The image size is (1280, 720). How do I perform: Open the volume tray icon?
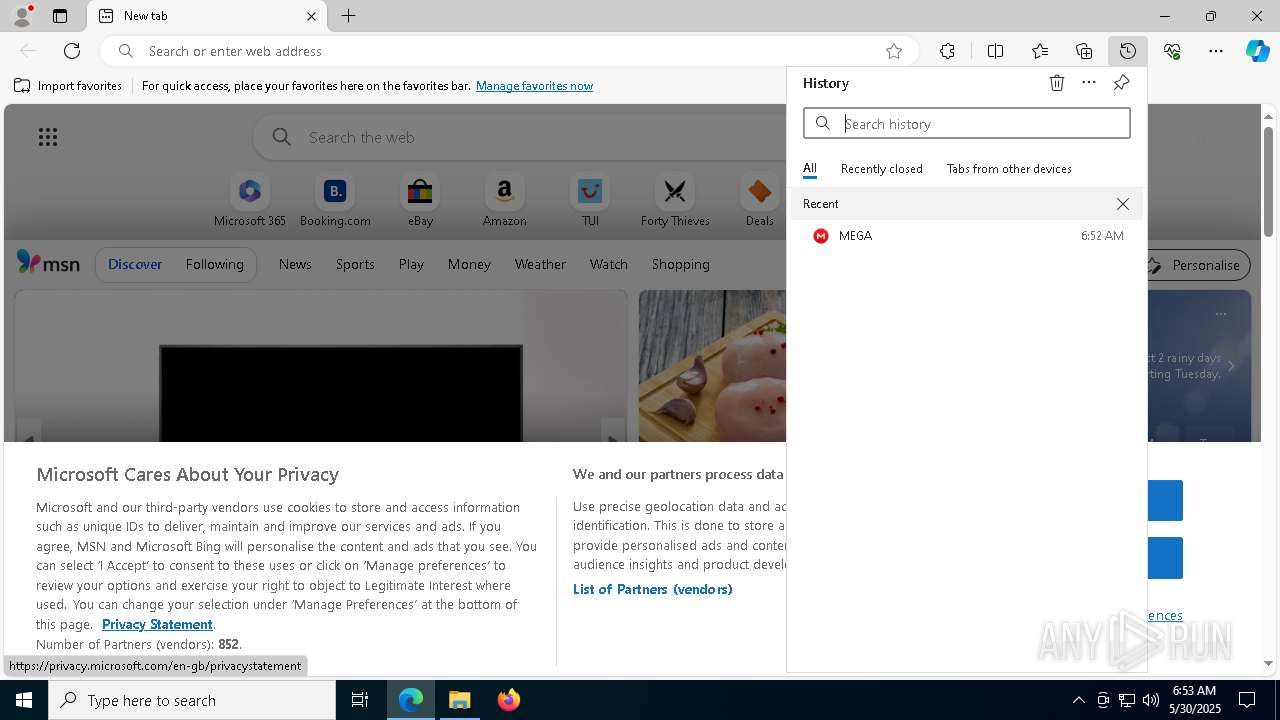[x=1150, y=700]
